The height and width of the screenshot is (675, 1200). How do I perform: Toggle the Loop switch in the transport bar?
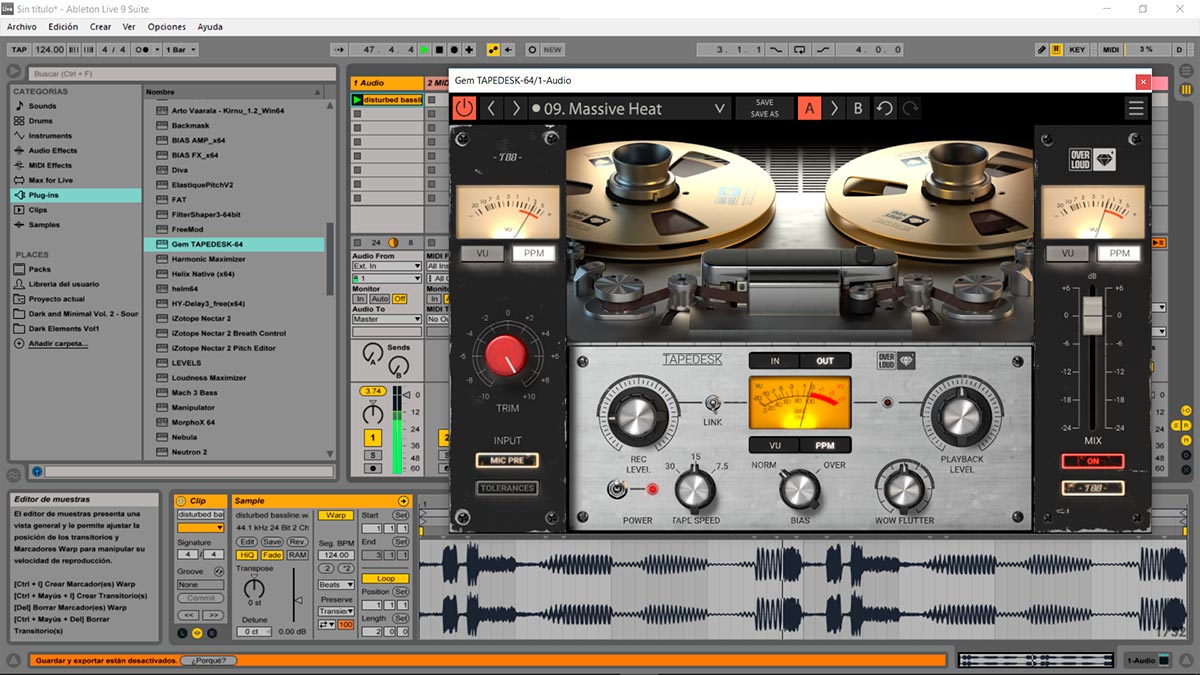(x=800, y=49)
